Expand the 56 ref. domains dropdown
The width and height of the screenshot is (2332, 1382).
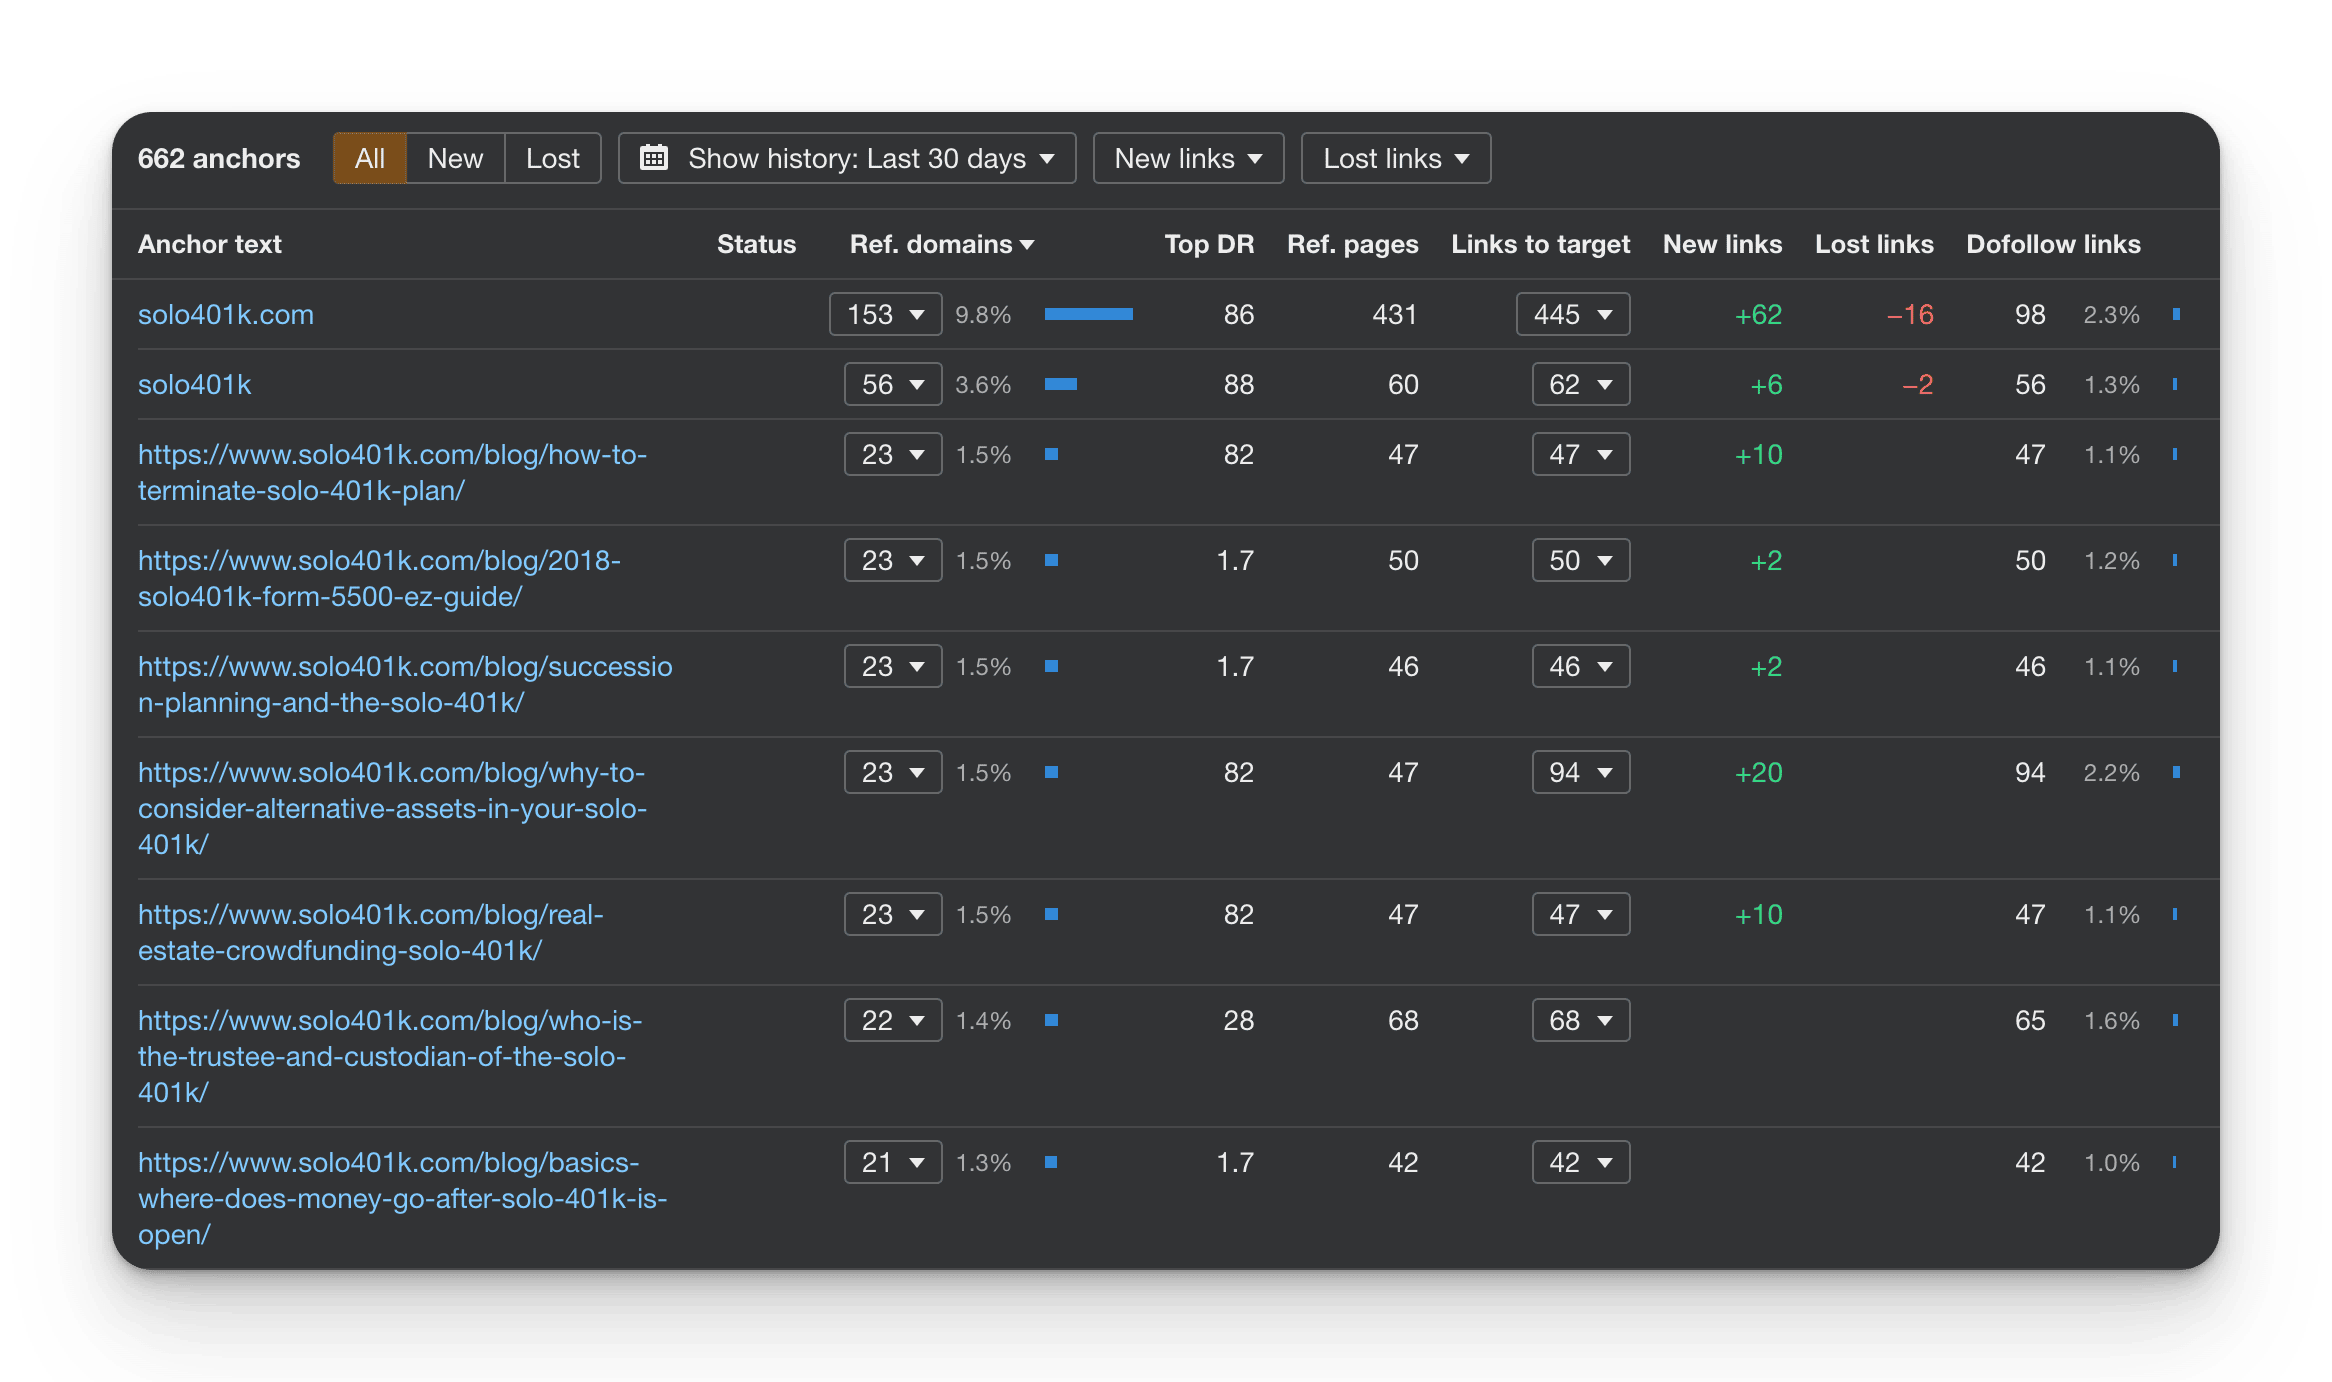point(893,384)
